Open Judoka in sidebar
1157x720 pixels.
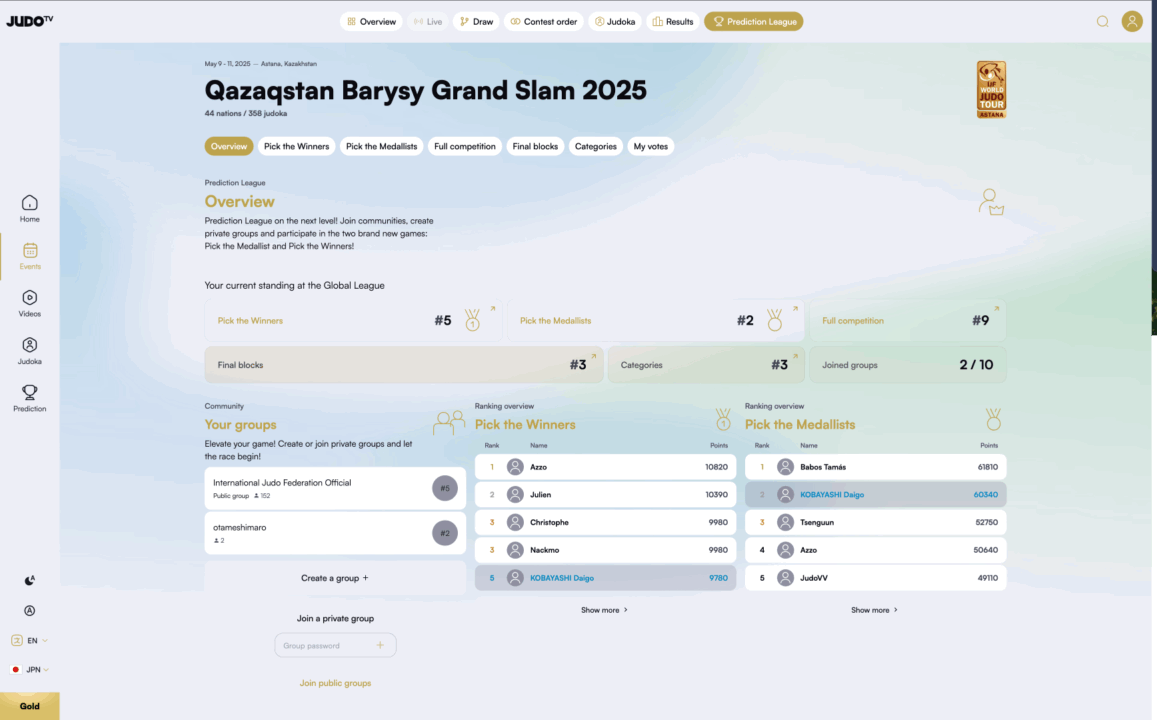(x=30, y=351)
